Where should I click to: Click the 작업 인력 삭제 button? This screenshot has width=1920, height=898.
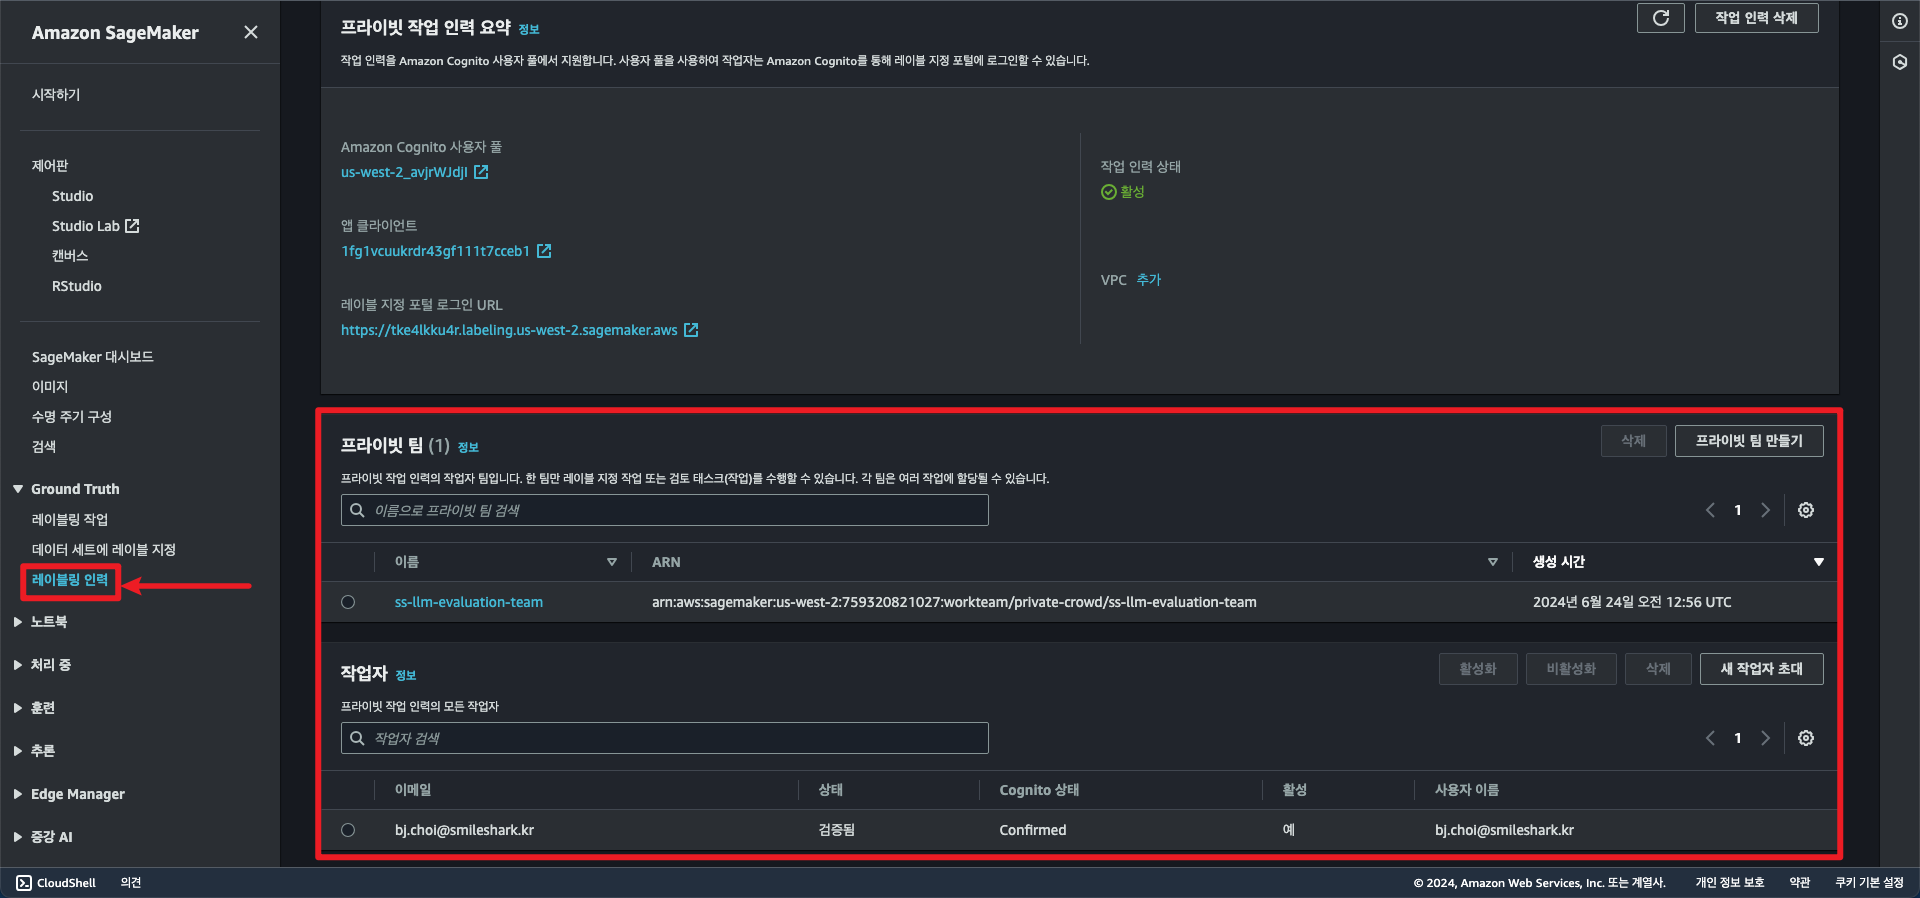coord(1756,18)
